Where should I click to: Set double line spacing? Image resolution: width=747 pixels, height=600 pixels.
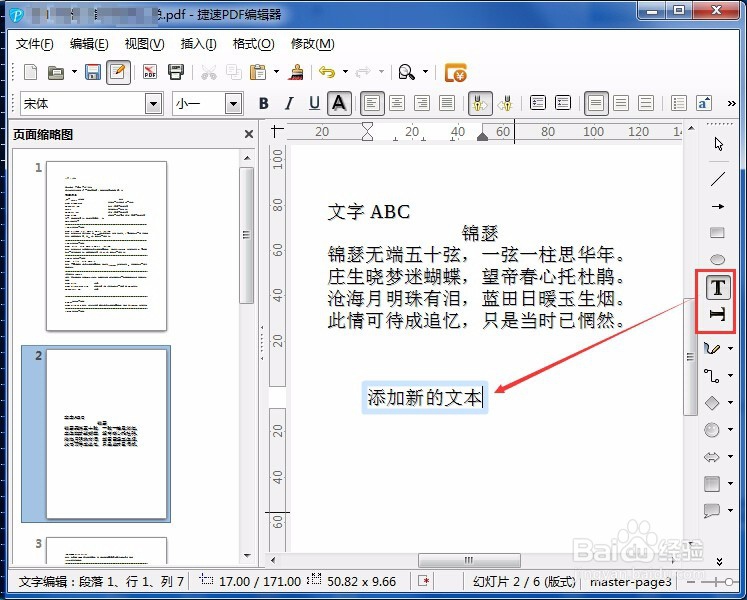[646, 103]
